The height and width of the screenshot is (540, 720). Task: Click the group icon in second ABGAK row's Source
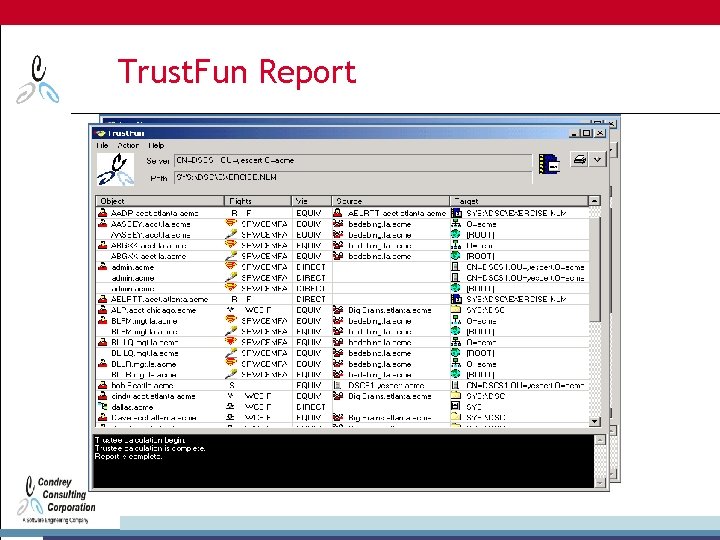(338, 256)
